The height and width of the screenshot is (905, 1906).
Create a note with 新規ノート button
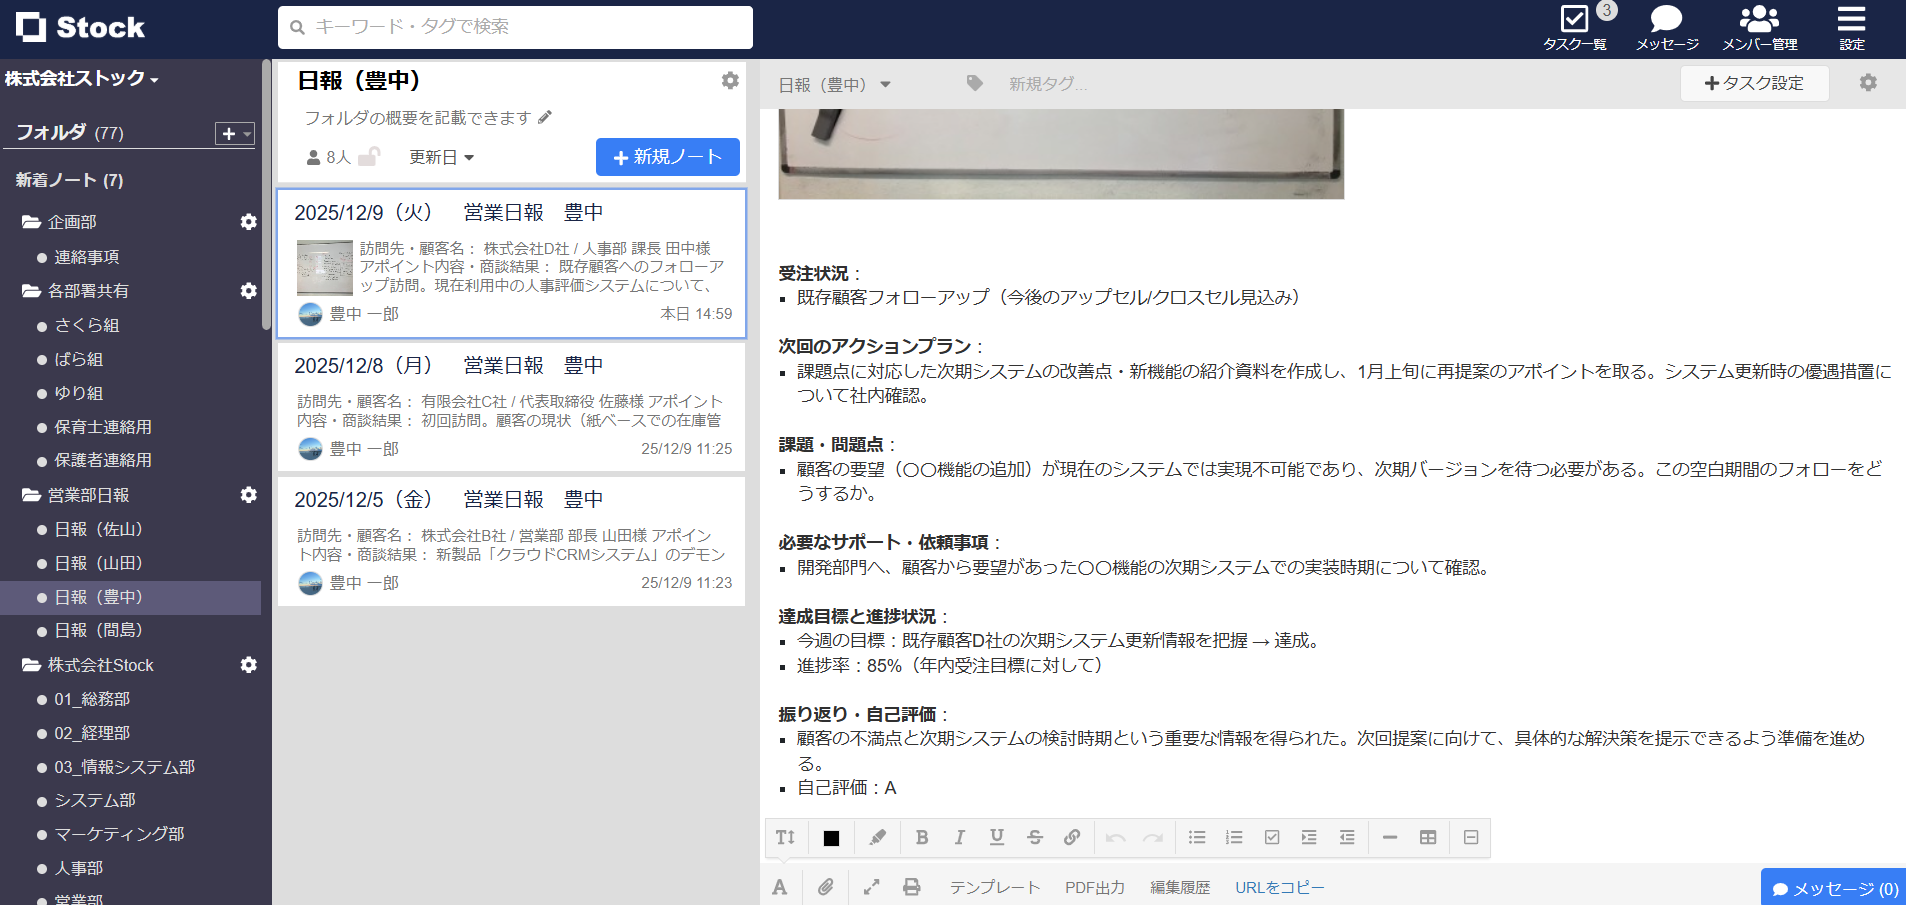[x=667, y=157]
